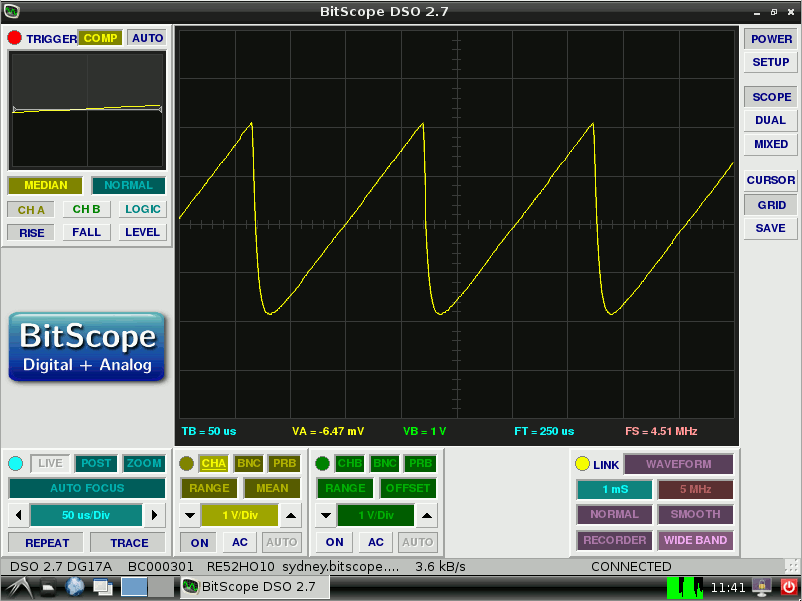The image size is (802, 601).
Task: Click the cyan timebase indicator light
Action: (15, 464)
